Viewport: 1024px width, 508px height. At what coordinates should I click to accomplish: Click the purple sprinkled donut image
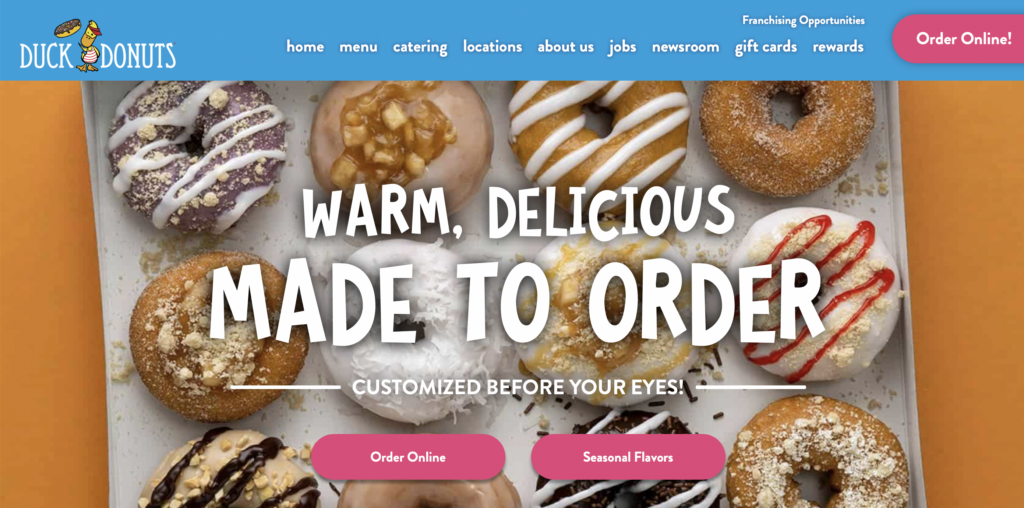(197, 155)
